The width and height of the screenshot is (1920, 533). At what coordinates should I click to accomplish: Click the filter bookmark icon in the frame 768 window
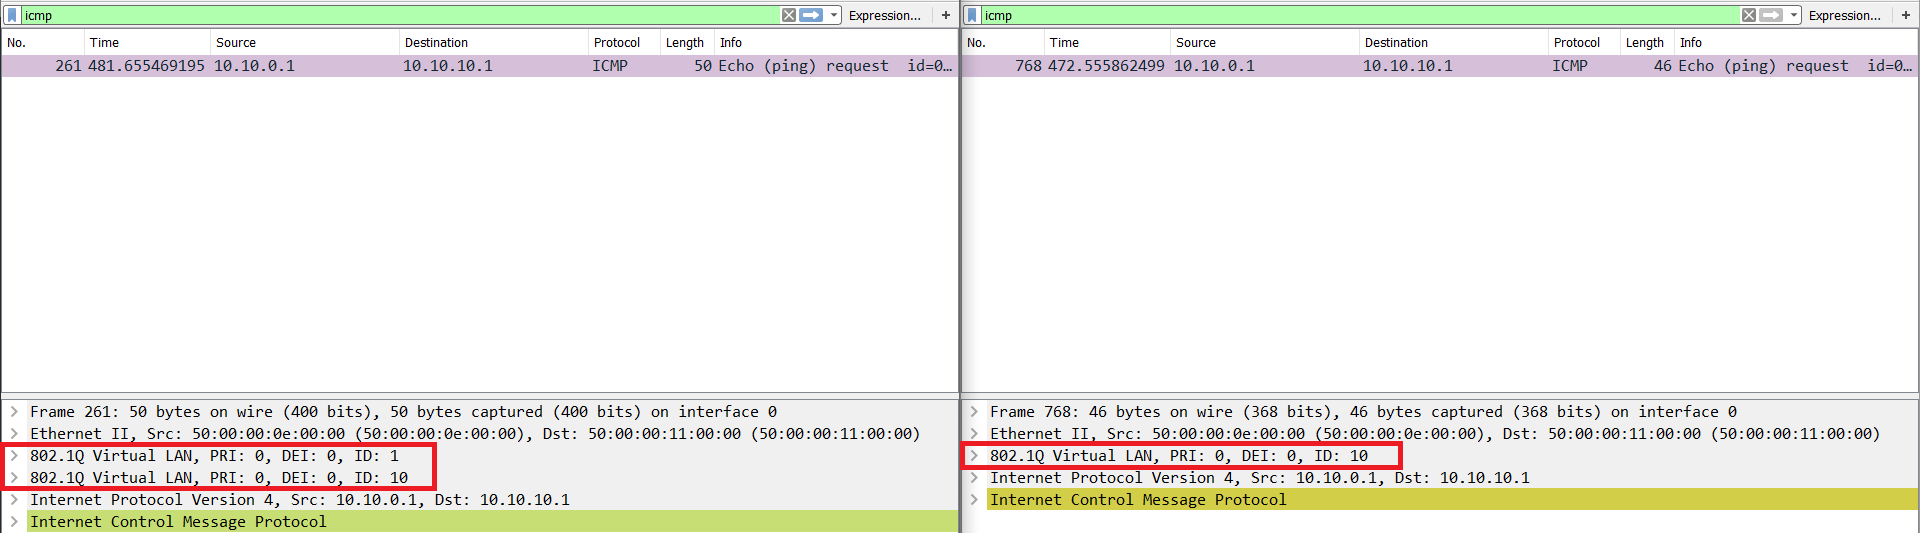(972, 15)
